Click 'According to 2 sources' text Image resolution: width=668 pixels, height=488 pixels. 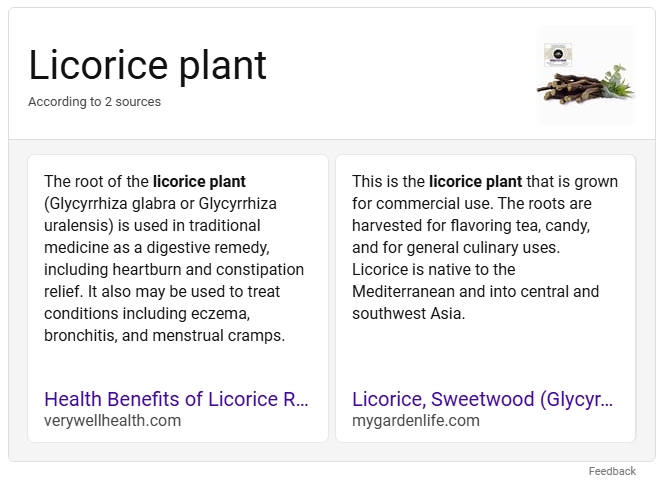coord(95,102)
